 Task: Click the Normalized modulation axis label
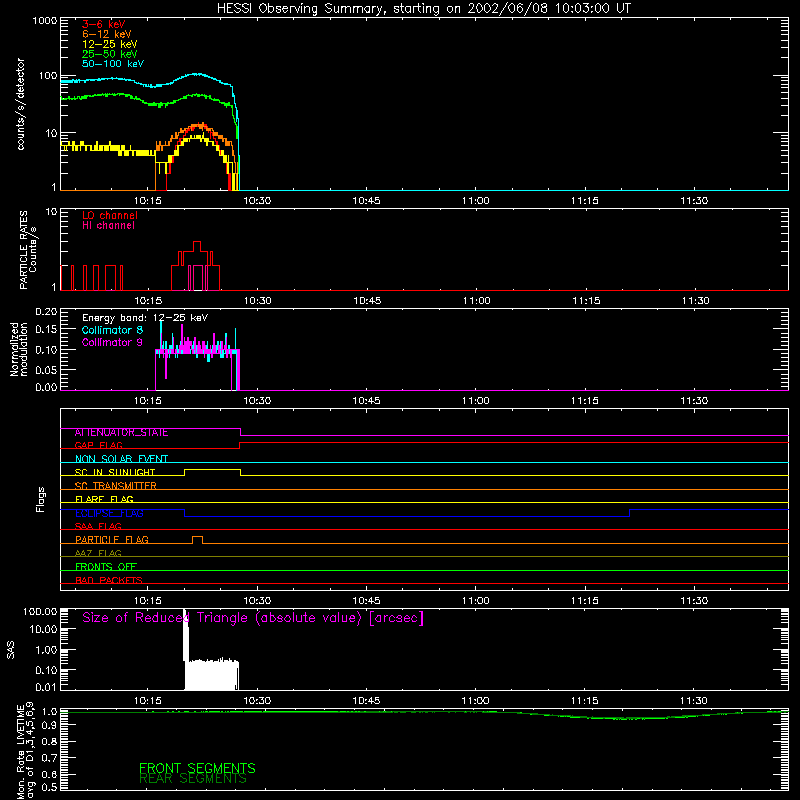tap(18, 349)
